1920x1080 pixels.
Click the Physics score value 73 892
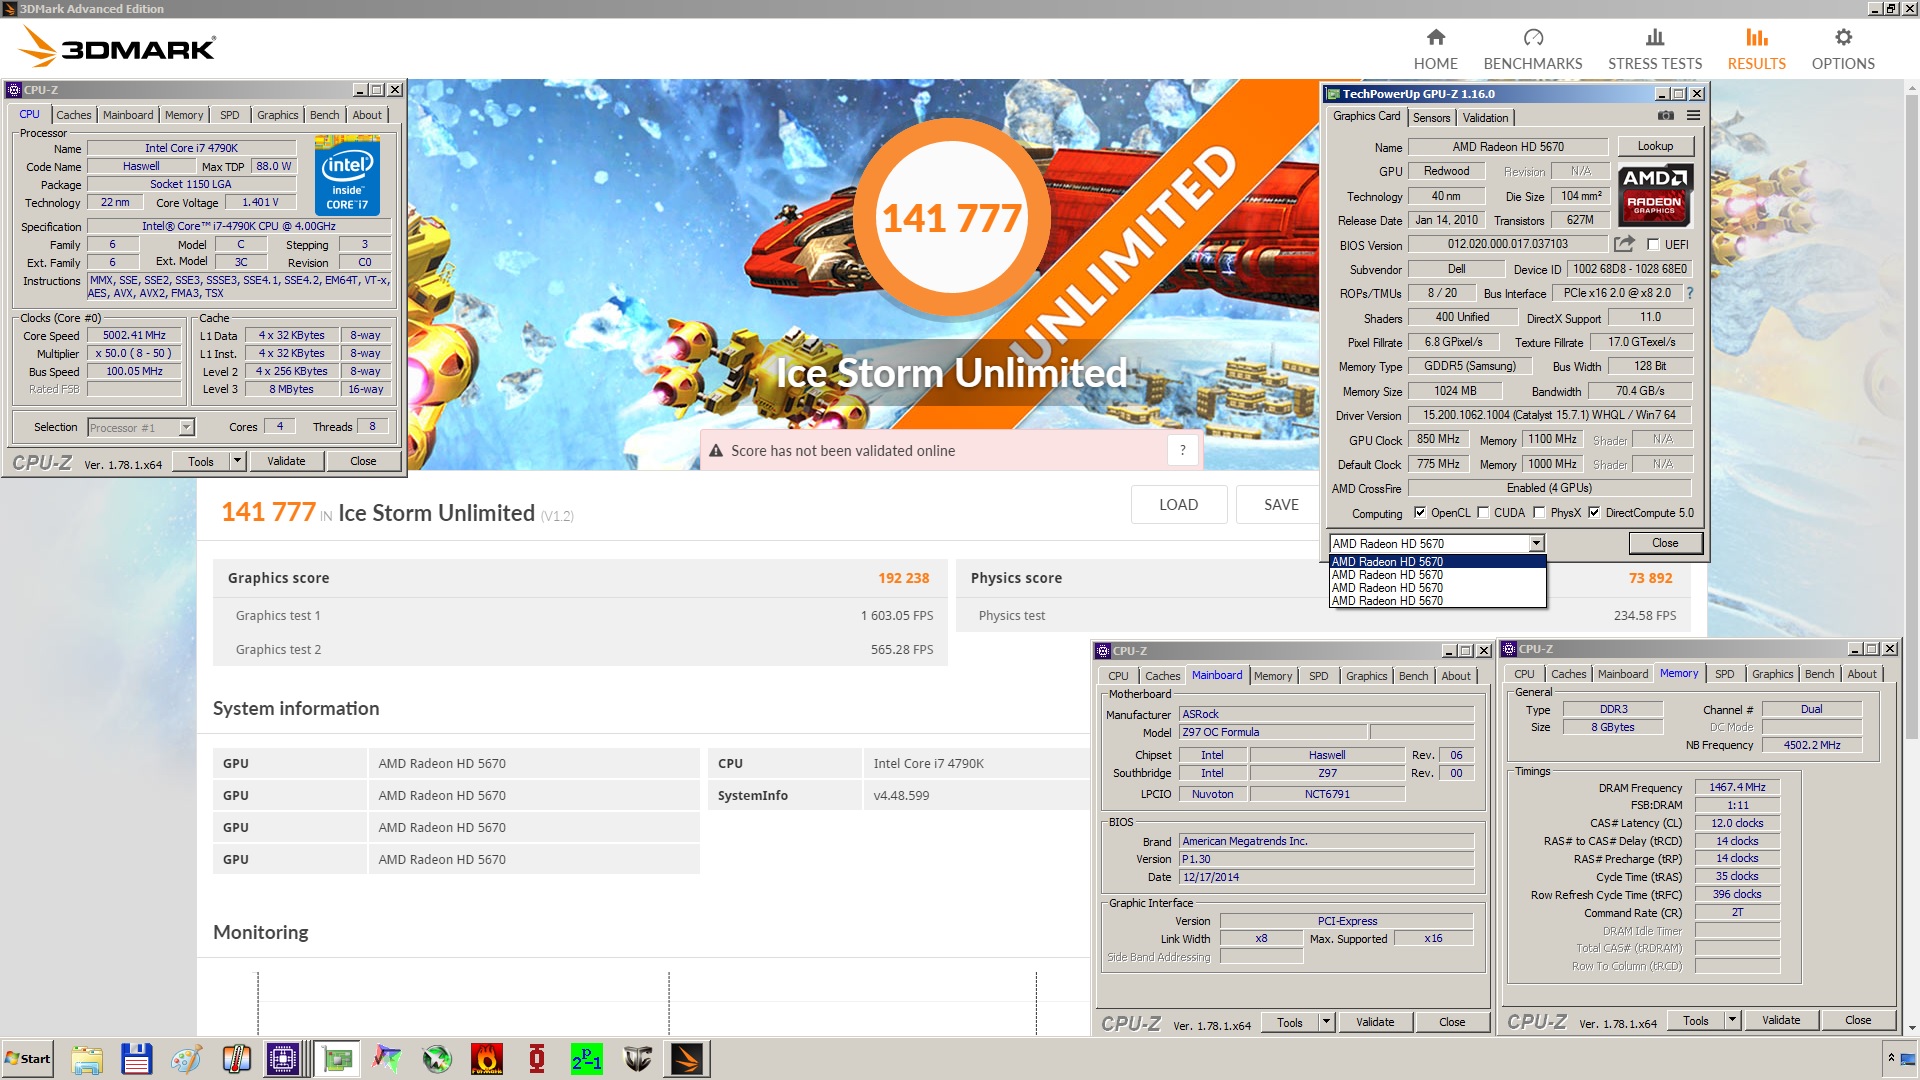[1650, 578]
